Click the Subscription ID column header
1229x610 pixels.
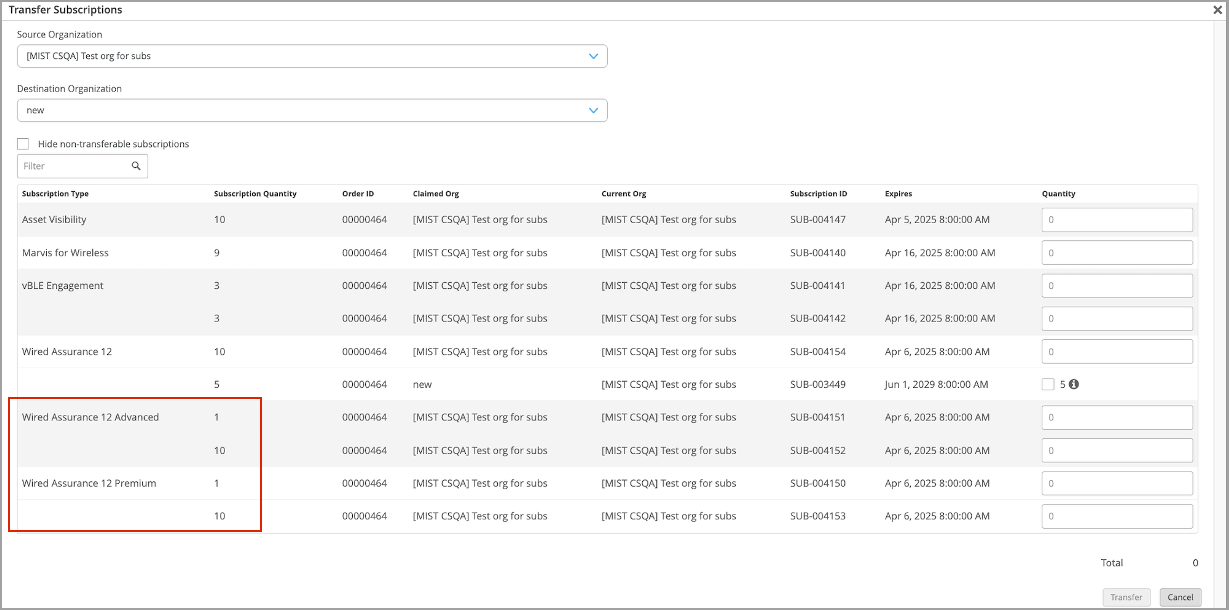click(x=818, y=194)
